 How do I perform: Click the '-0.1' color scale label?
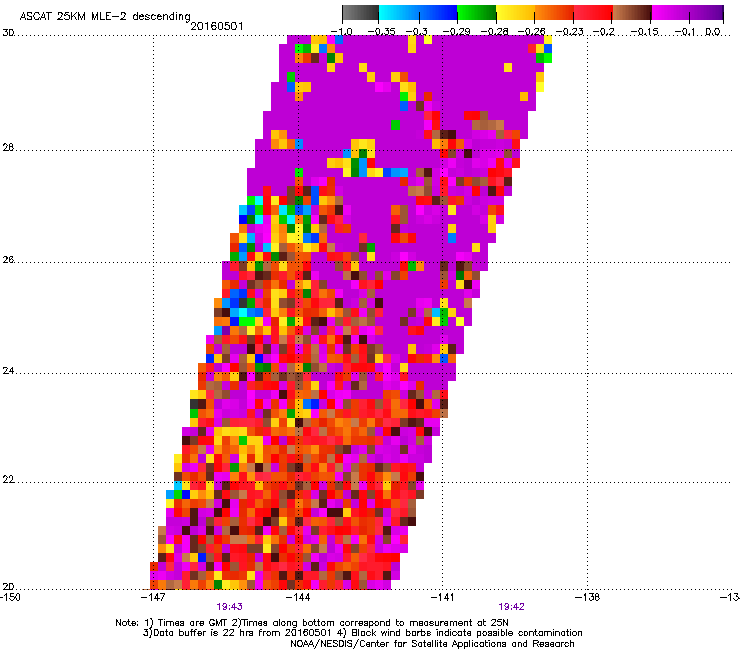coord(685,32)
